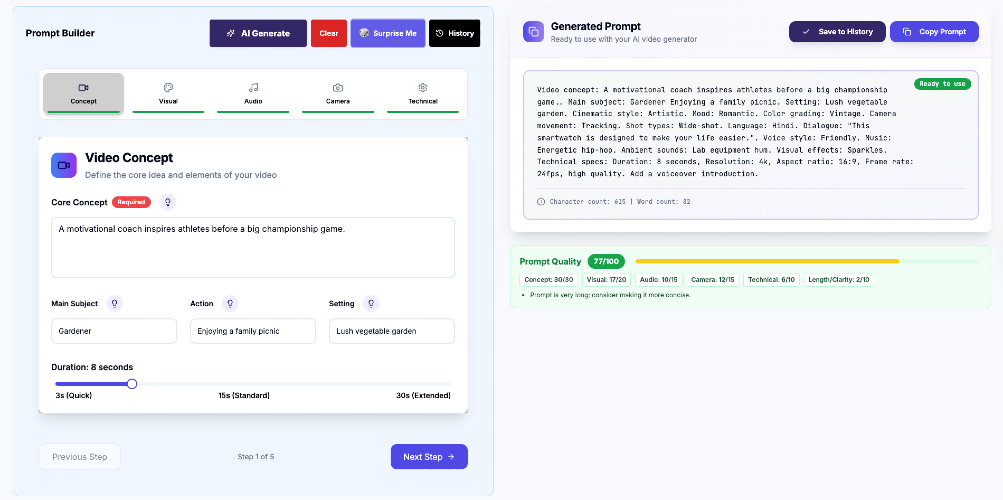Copy the generated prompt
The width and height of the screenshot is (1003, 500).
934,32
